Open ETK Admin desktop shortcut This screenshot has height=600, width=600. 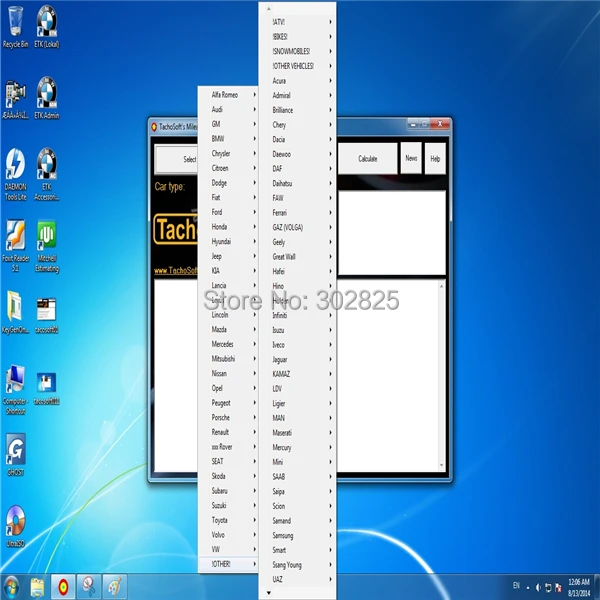pyautogui.click(x=47, y=99)
